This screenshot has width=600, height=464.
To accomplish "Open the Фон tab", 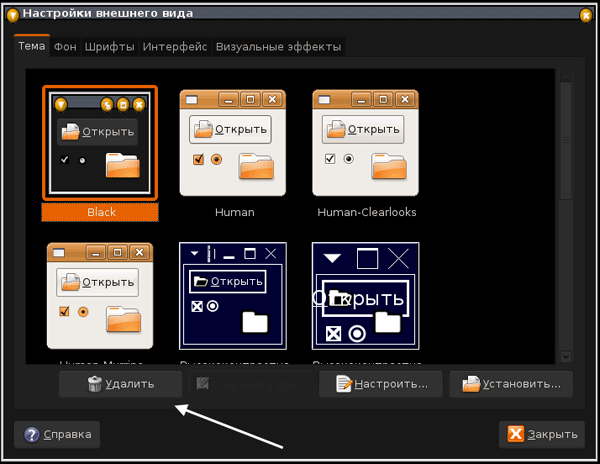I will (x=65, y=47).
